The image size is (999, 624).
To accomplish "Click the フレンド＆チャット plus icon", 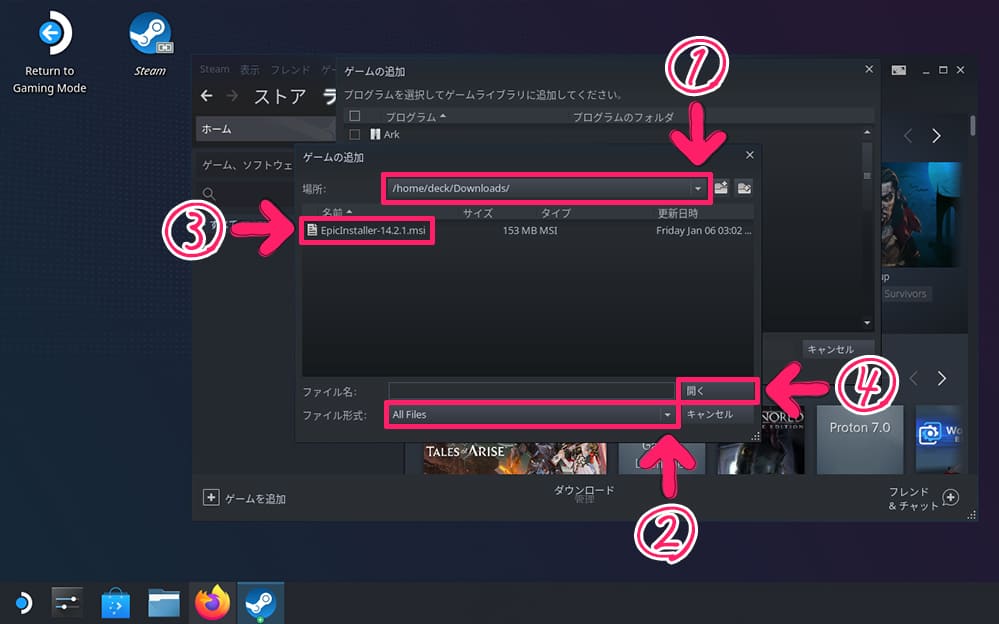I will tap(951, 497).
